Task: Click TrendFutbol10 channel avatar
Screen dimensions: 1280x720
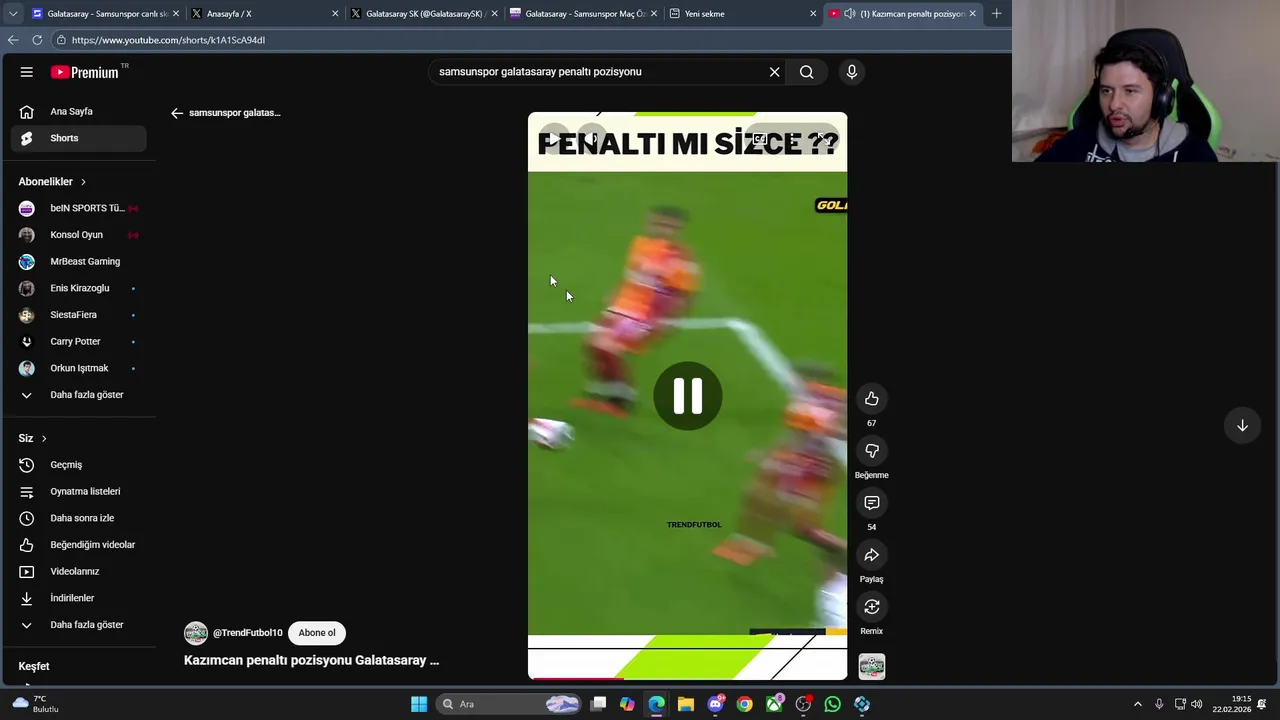Action: [196, 633]
